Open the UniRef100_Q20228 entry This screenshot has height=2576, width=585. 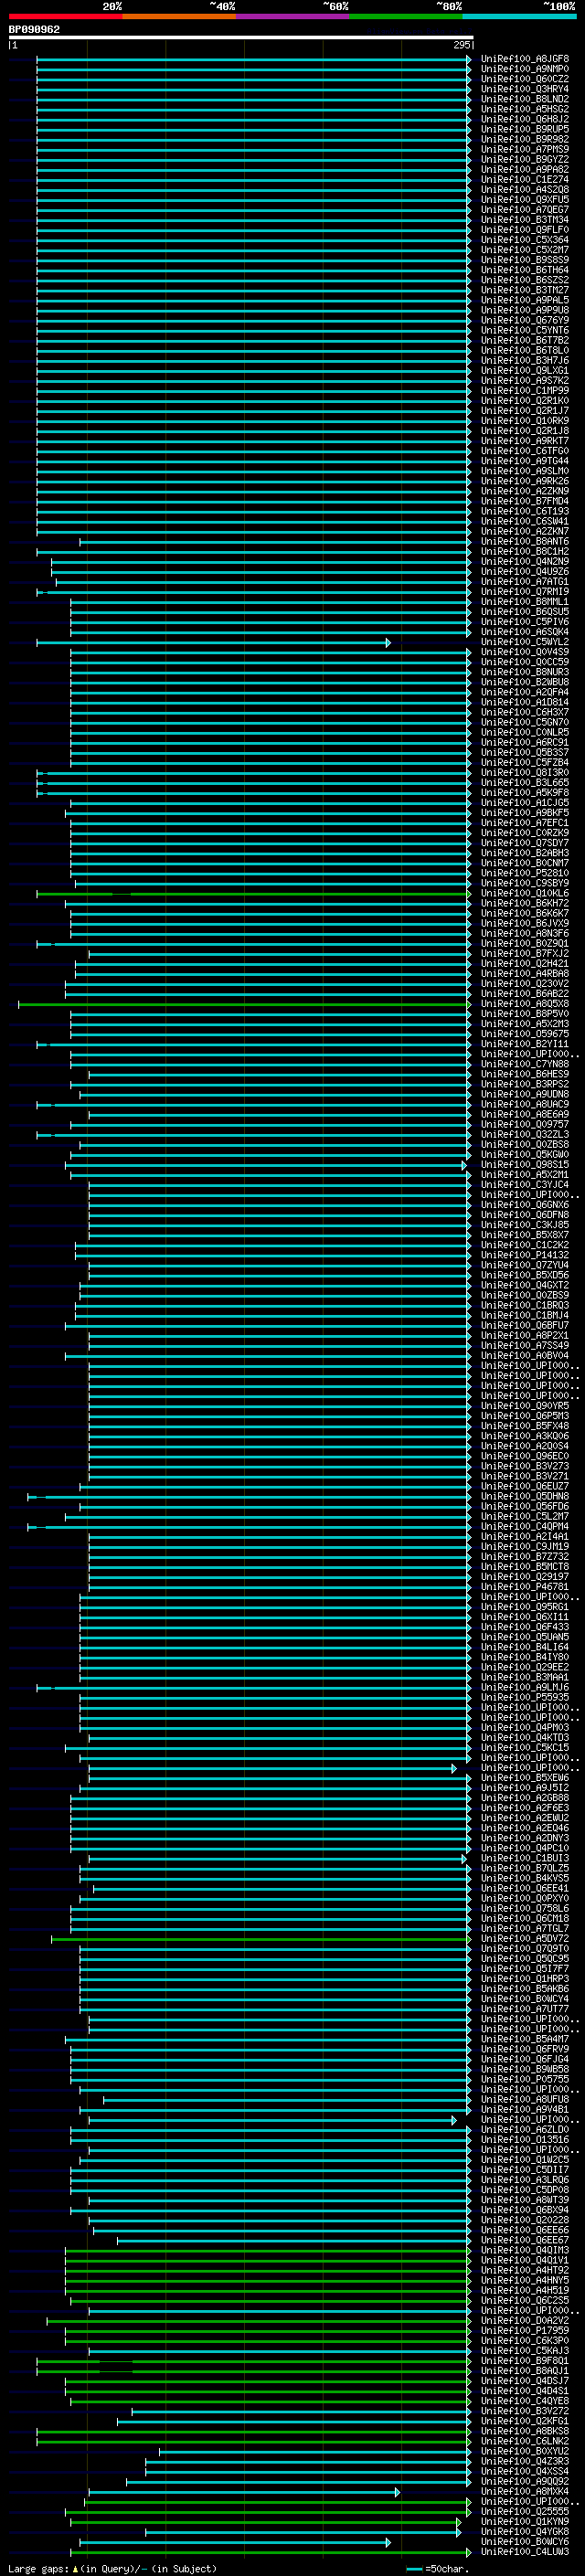coord(524,2219)
